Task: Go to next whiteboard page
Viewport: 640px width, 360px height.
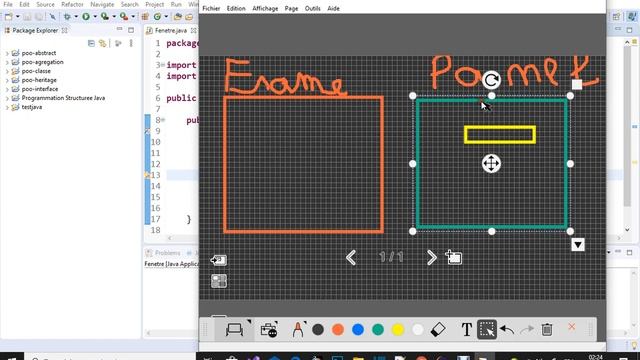Action: coord(431,258)
